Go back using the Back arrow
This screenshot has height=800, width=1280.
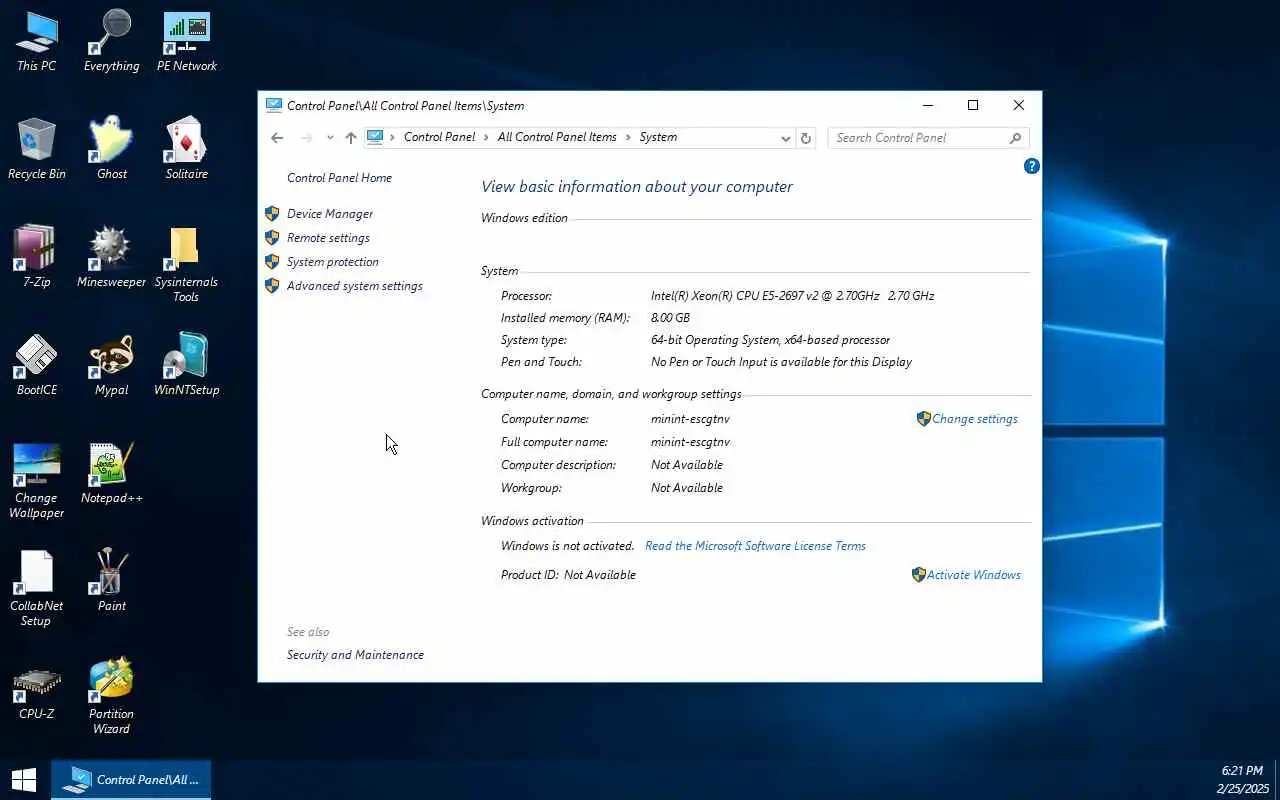pos(277,138)
